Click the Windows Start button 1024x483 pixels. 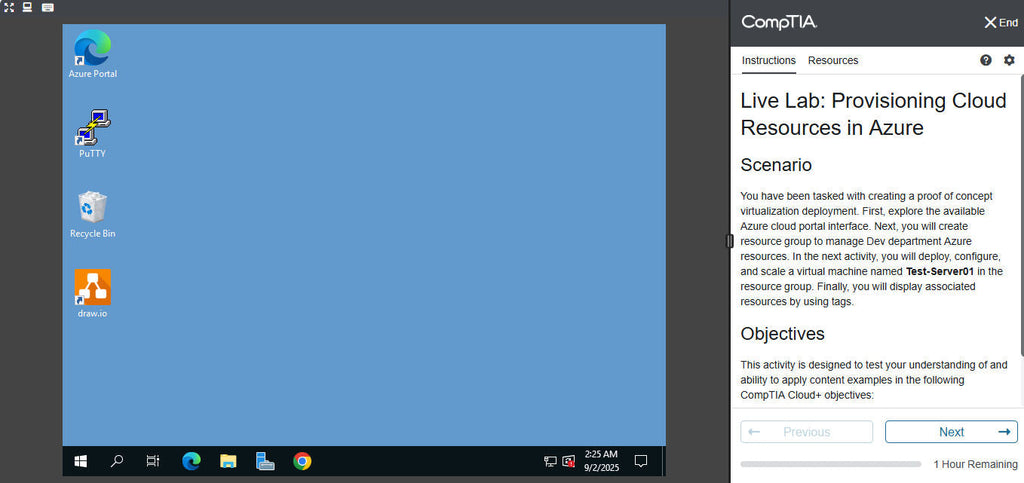[81, 461]
